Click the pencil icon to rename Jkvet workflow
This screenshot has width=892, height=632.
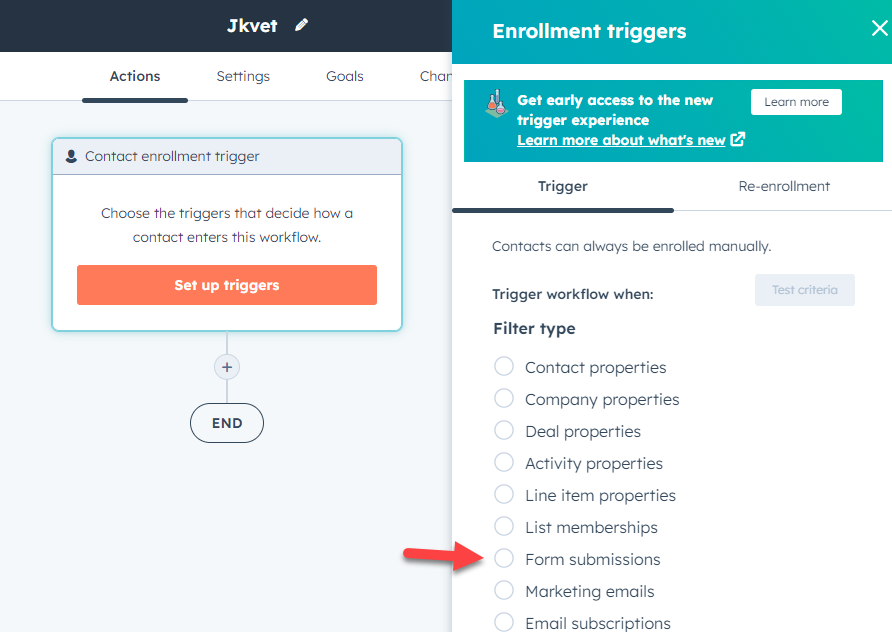click(x=301, y=25)
